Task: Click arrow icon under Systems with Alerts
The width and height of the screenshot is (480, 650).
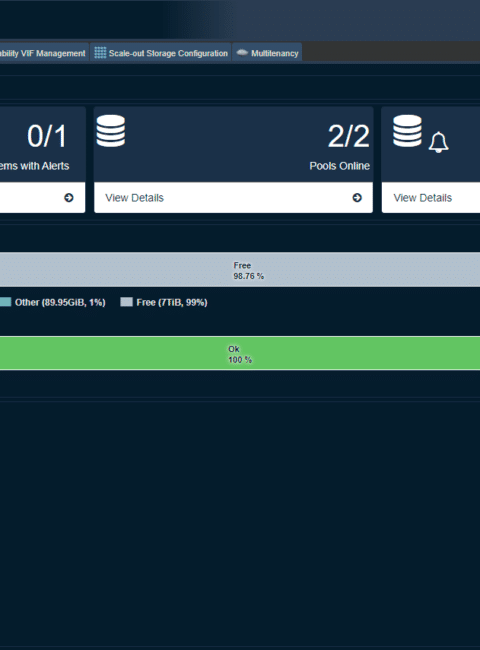Action: coord(69,198)
